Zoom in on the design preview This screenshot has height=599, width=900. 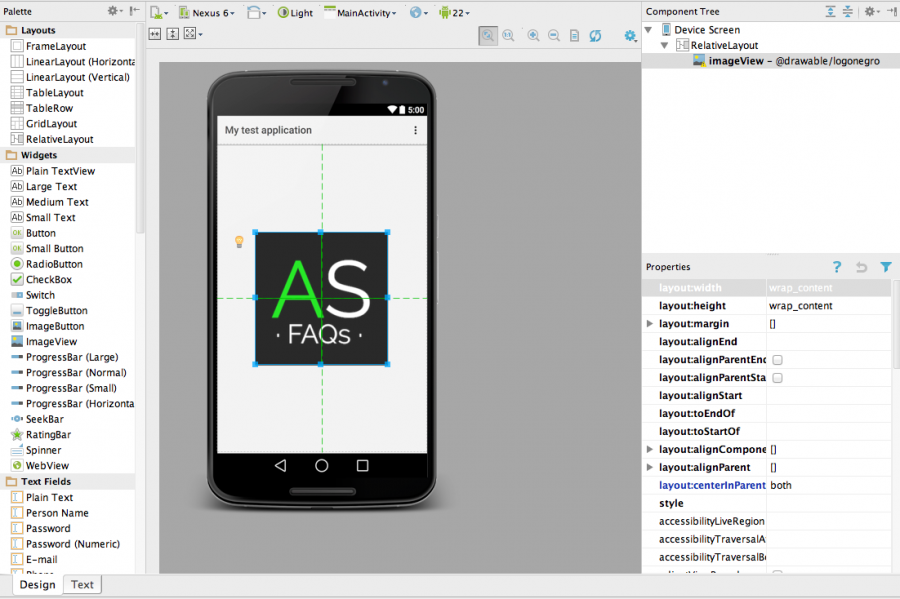531,34
